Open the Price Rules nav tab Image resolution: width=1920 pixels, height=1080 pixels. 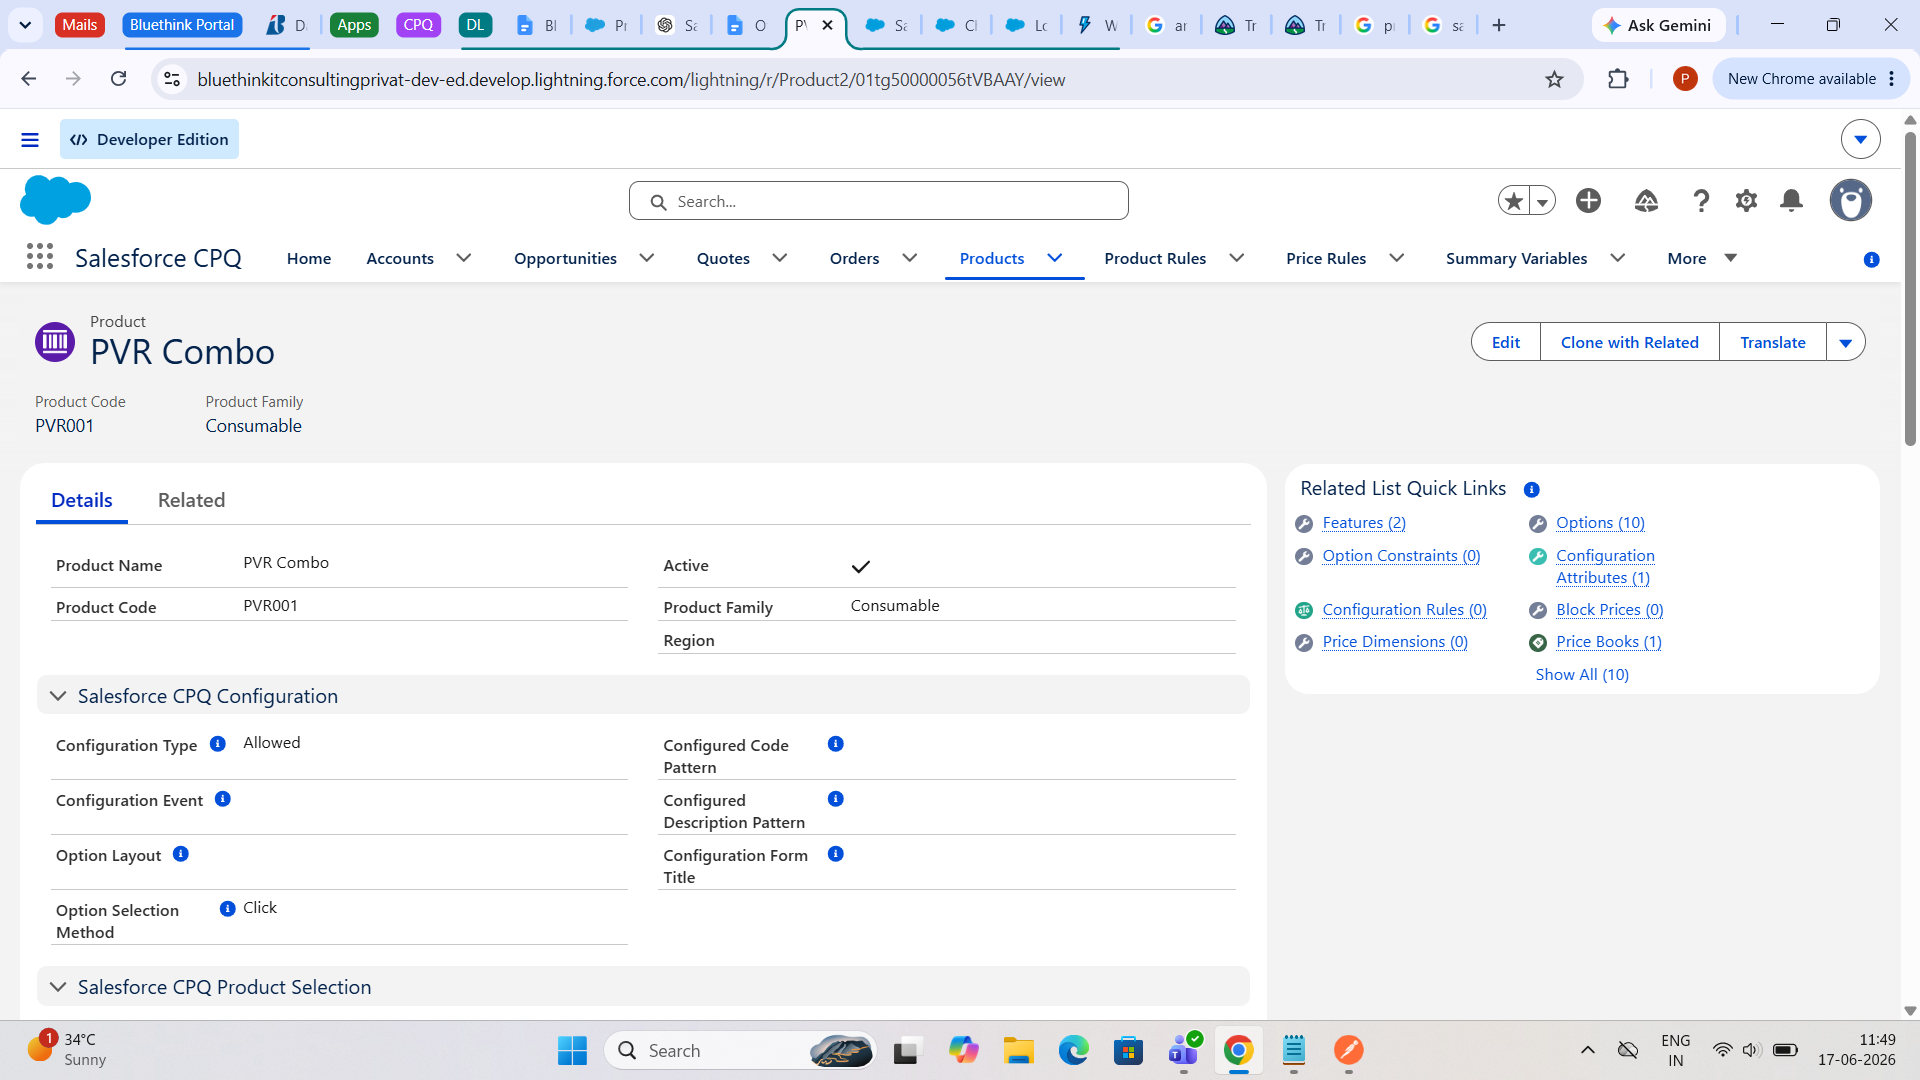1326,258
